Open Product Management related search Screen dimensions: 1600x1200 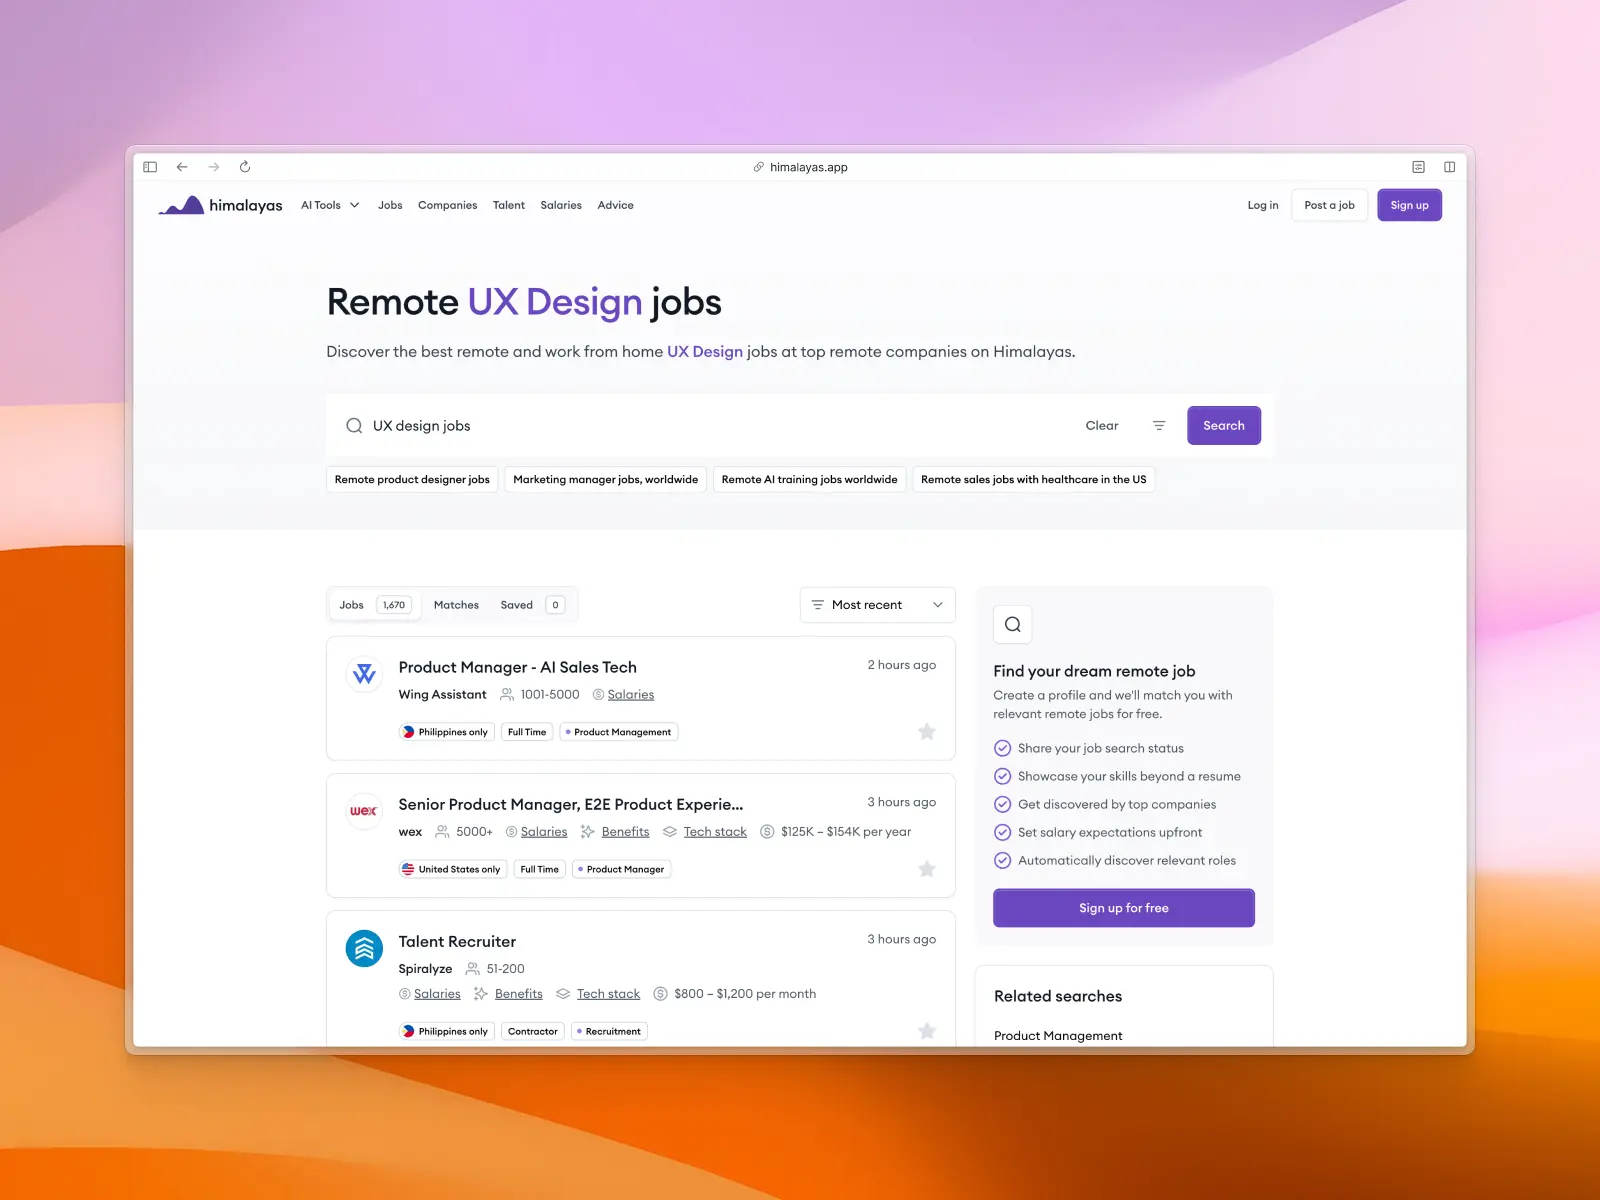point(1058,1036)
